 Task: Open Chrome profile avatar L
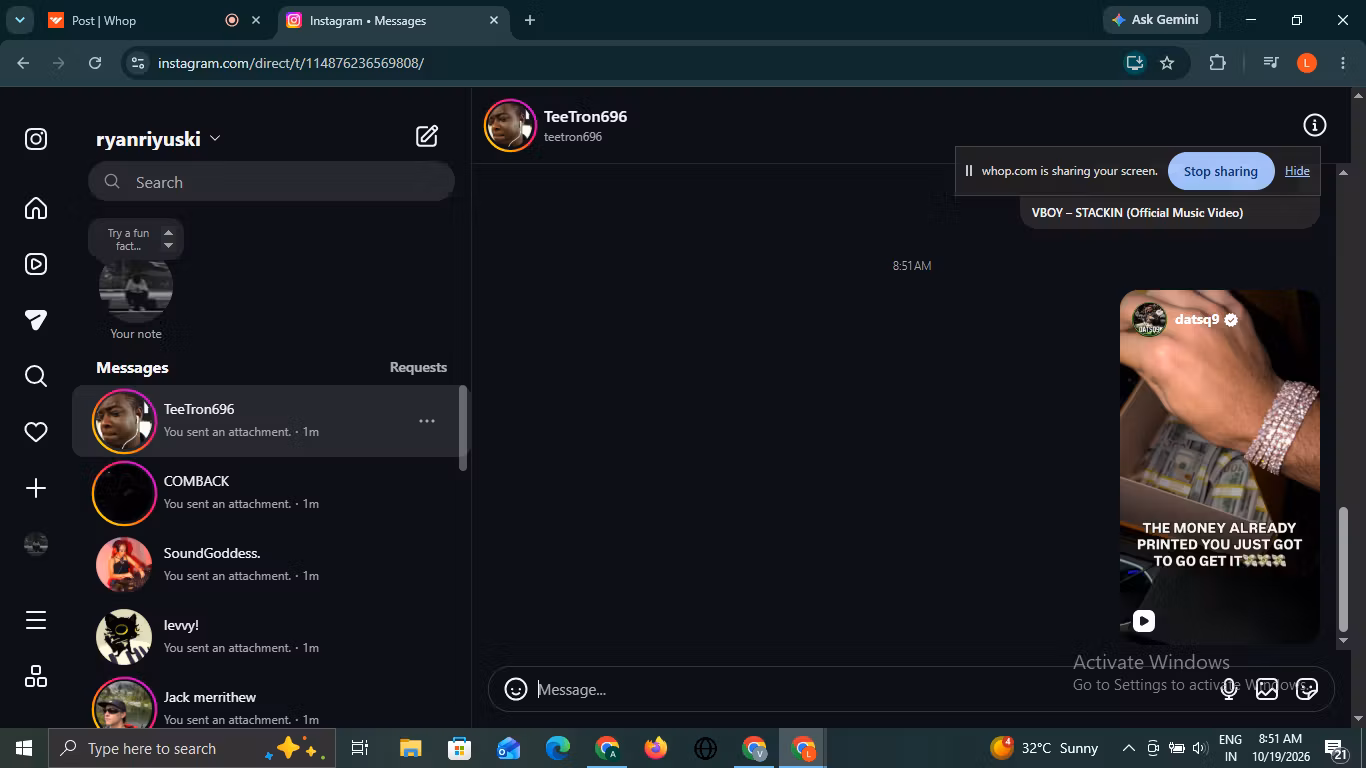pyautogui.click(x=1306, y=63)
